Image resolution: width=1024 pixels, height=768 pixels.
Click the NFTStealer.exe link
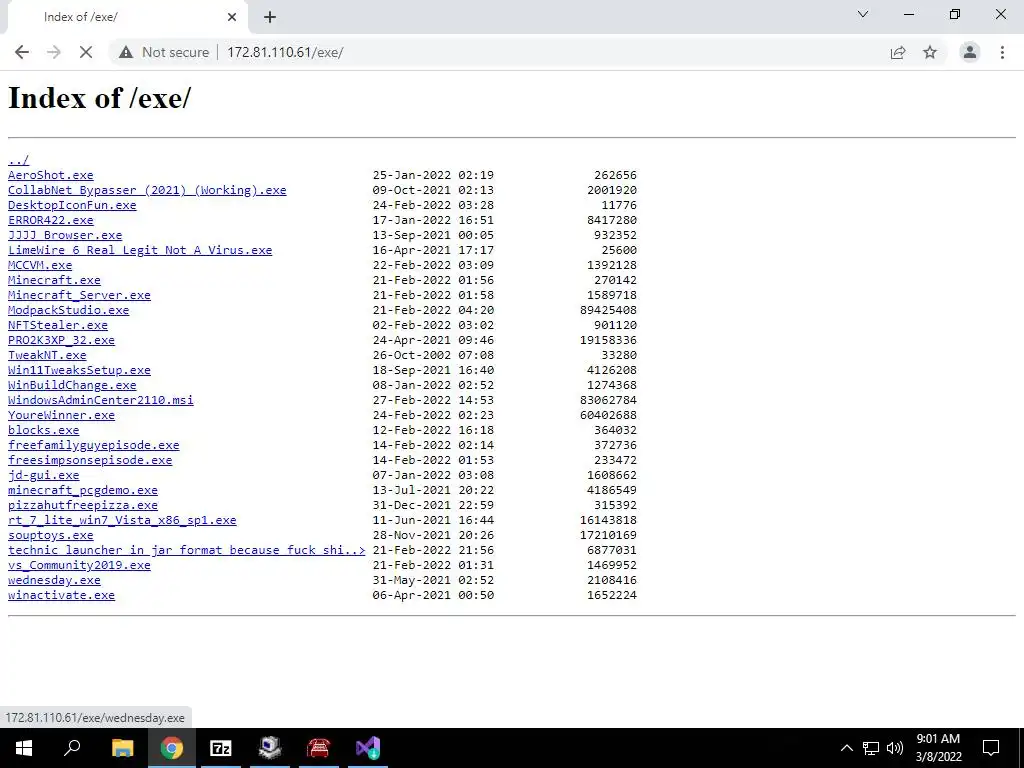point(58,325)
